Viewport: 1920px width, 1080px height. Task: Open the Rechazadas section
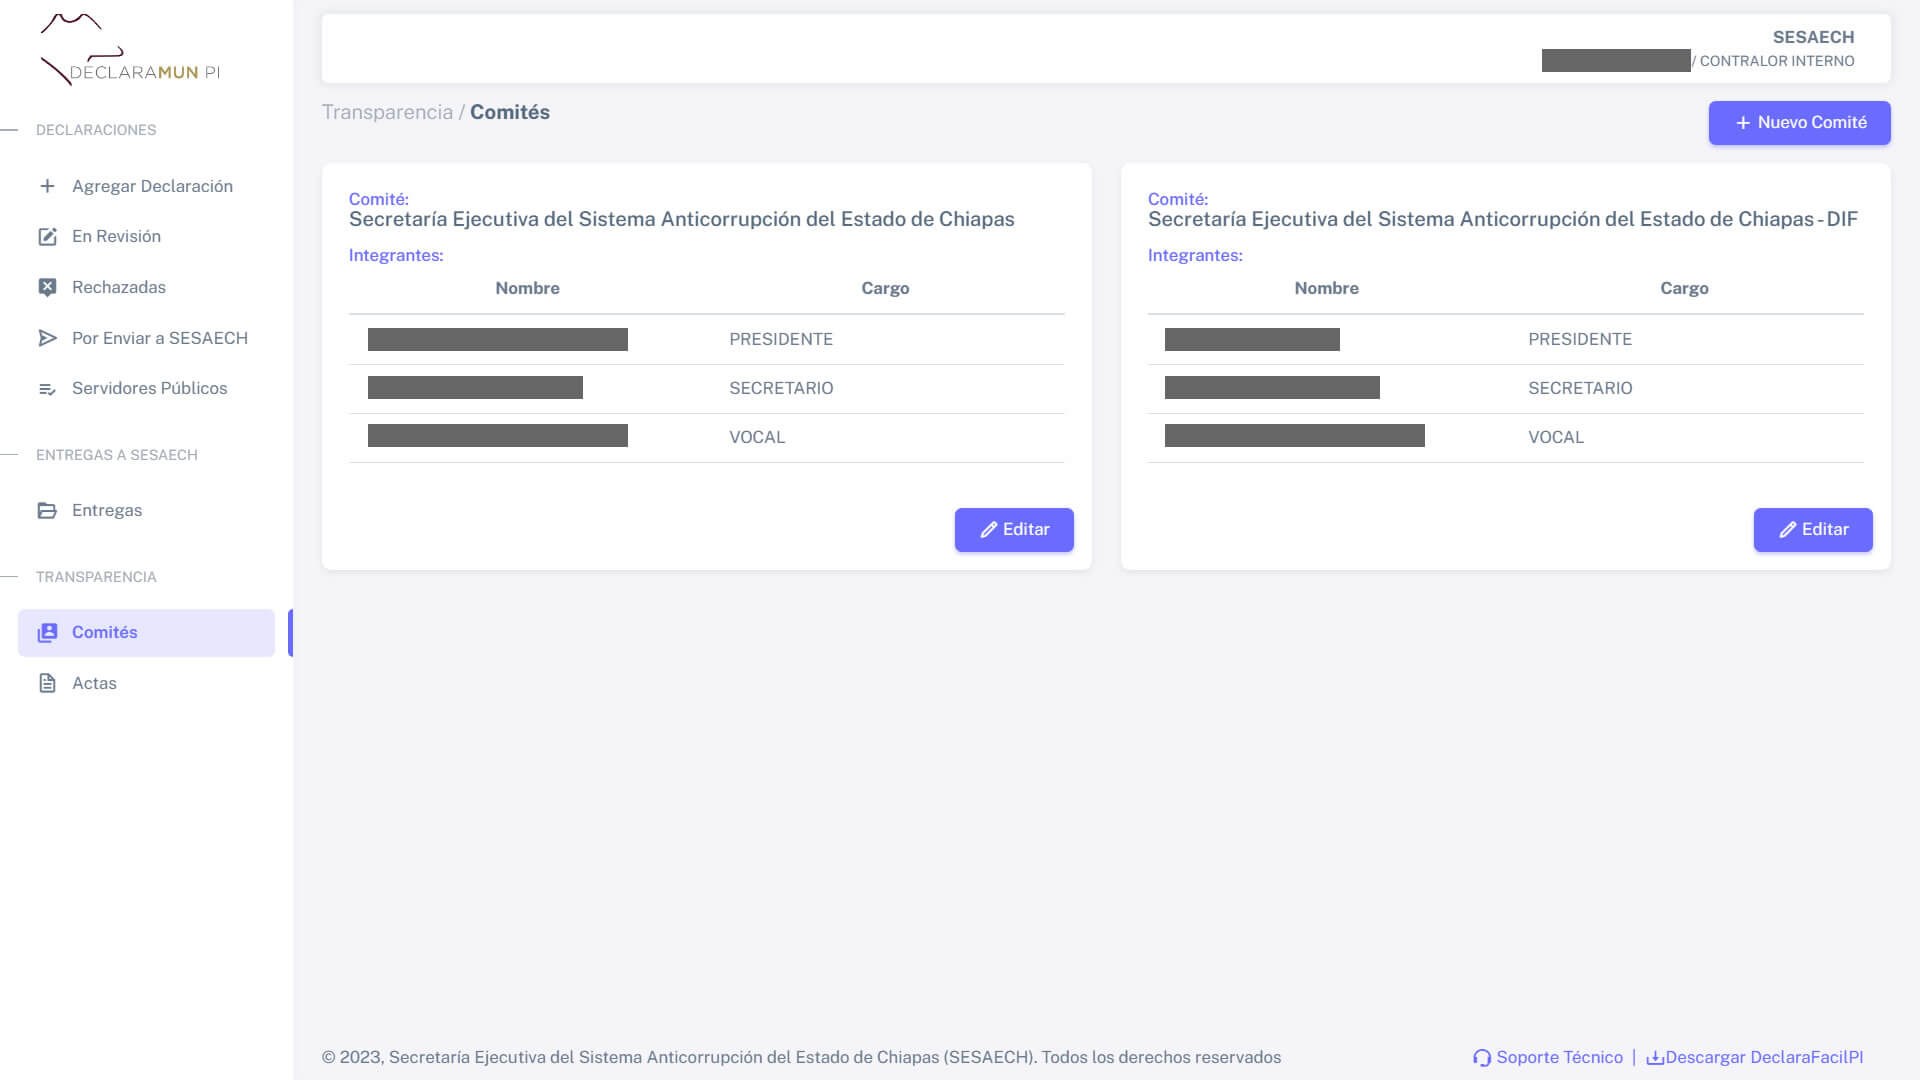(146, 288)
